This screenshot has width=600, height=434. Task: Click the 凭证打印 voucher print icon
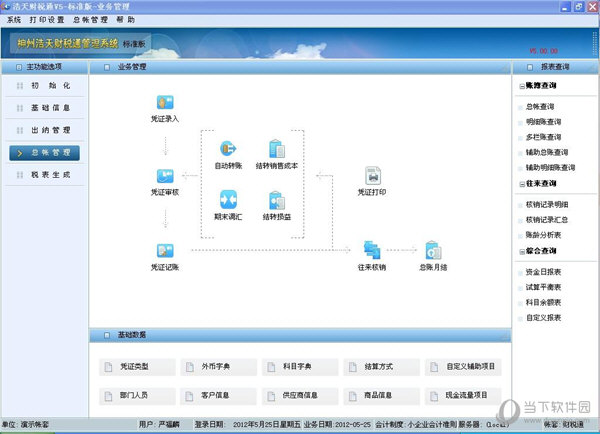(373, 176)
